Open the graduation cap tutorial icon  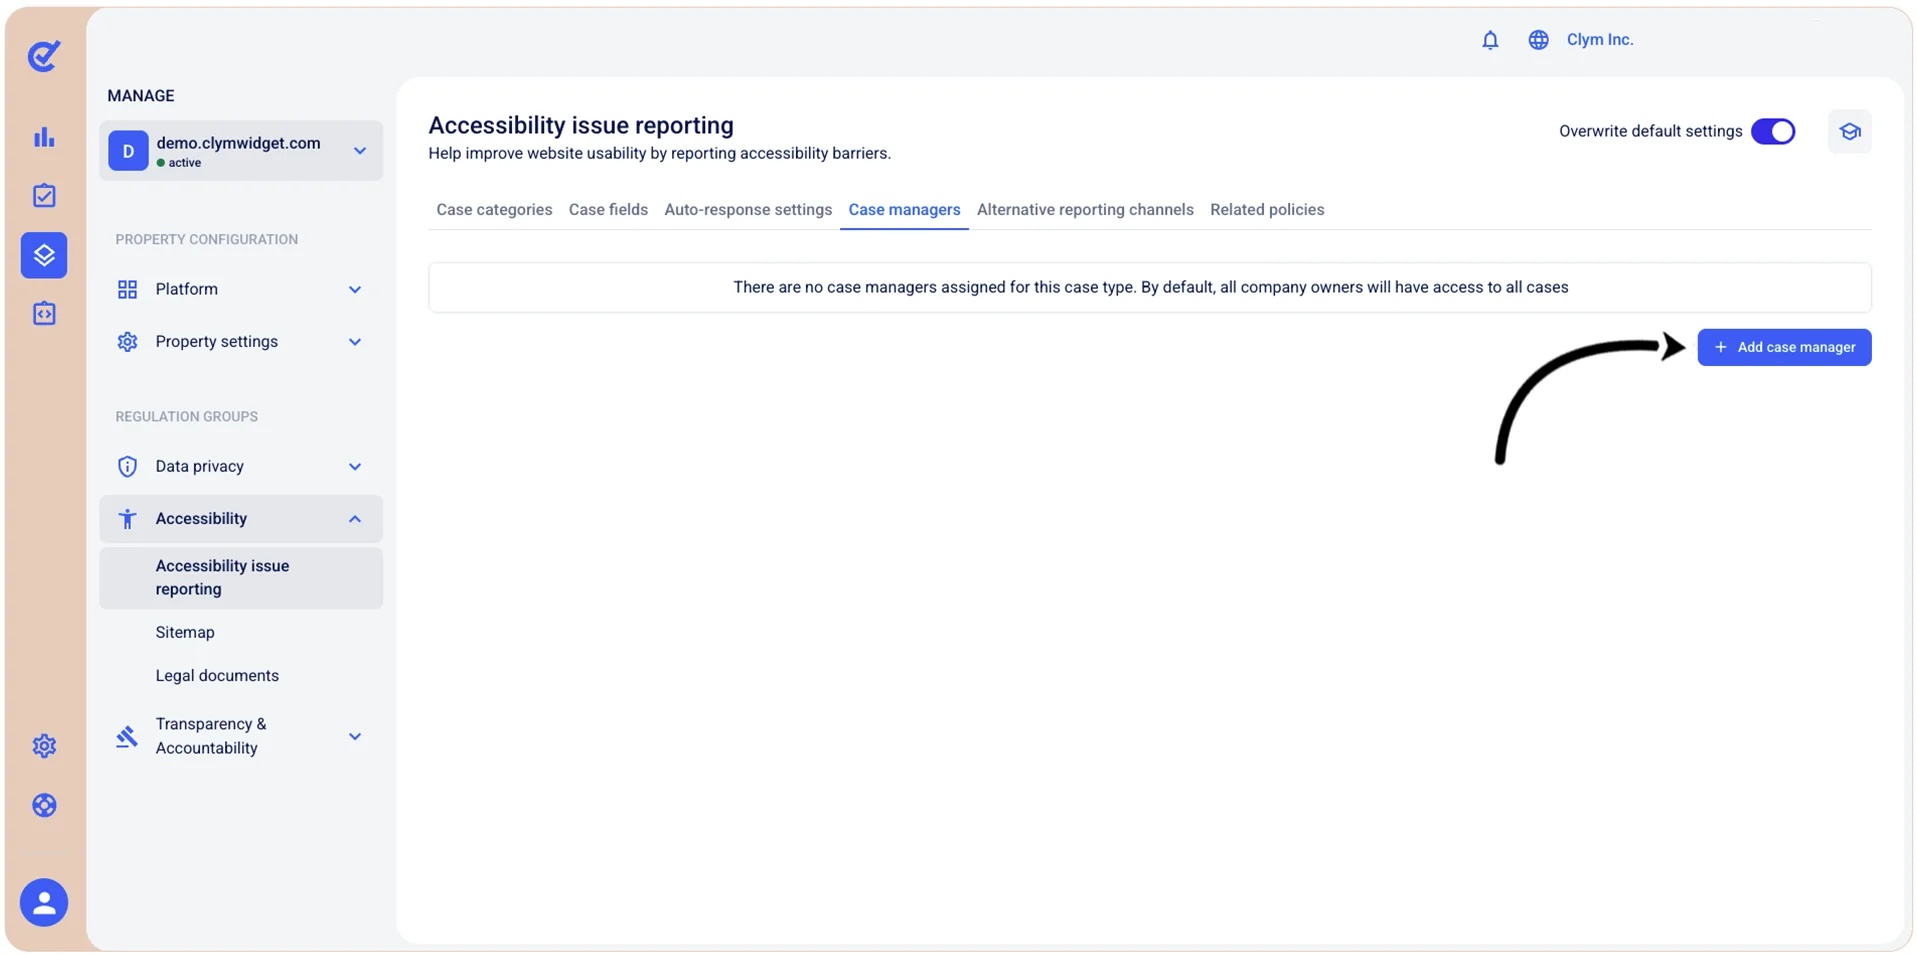[x=1850, y=132]
